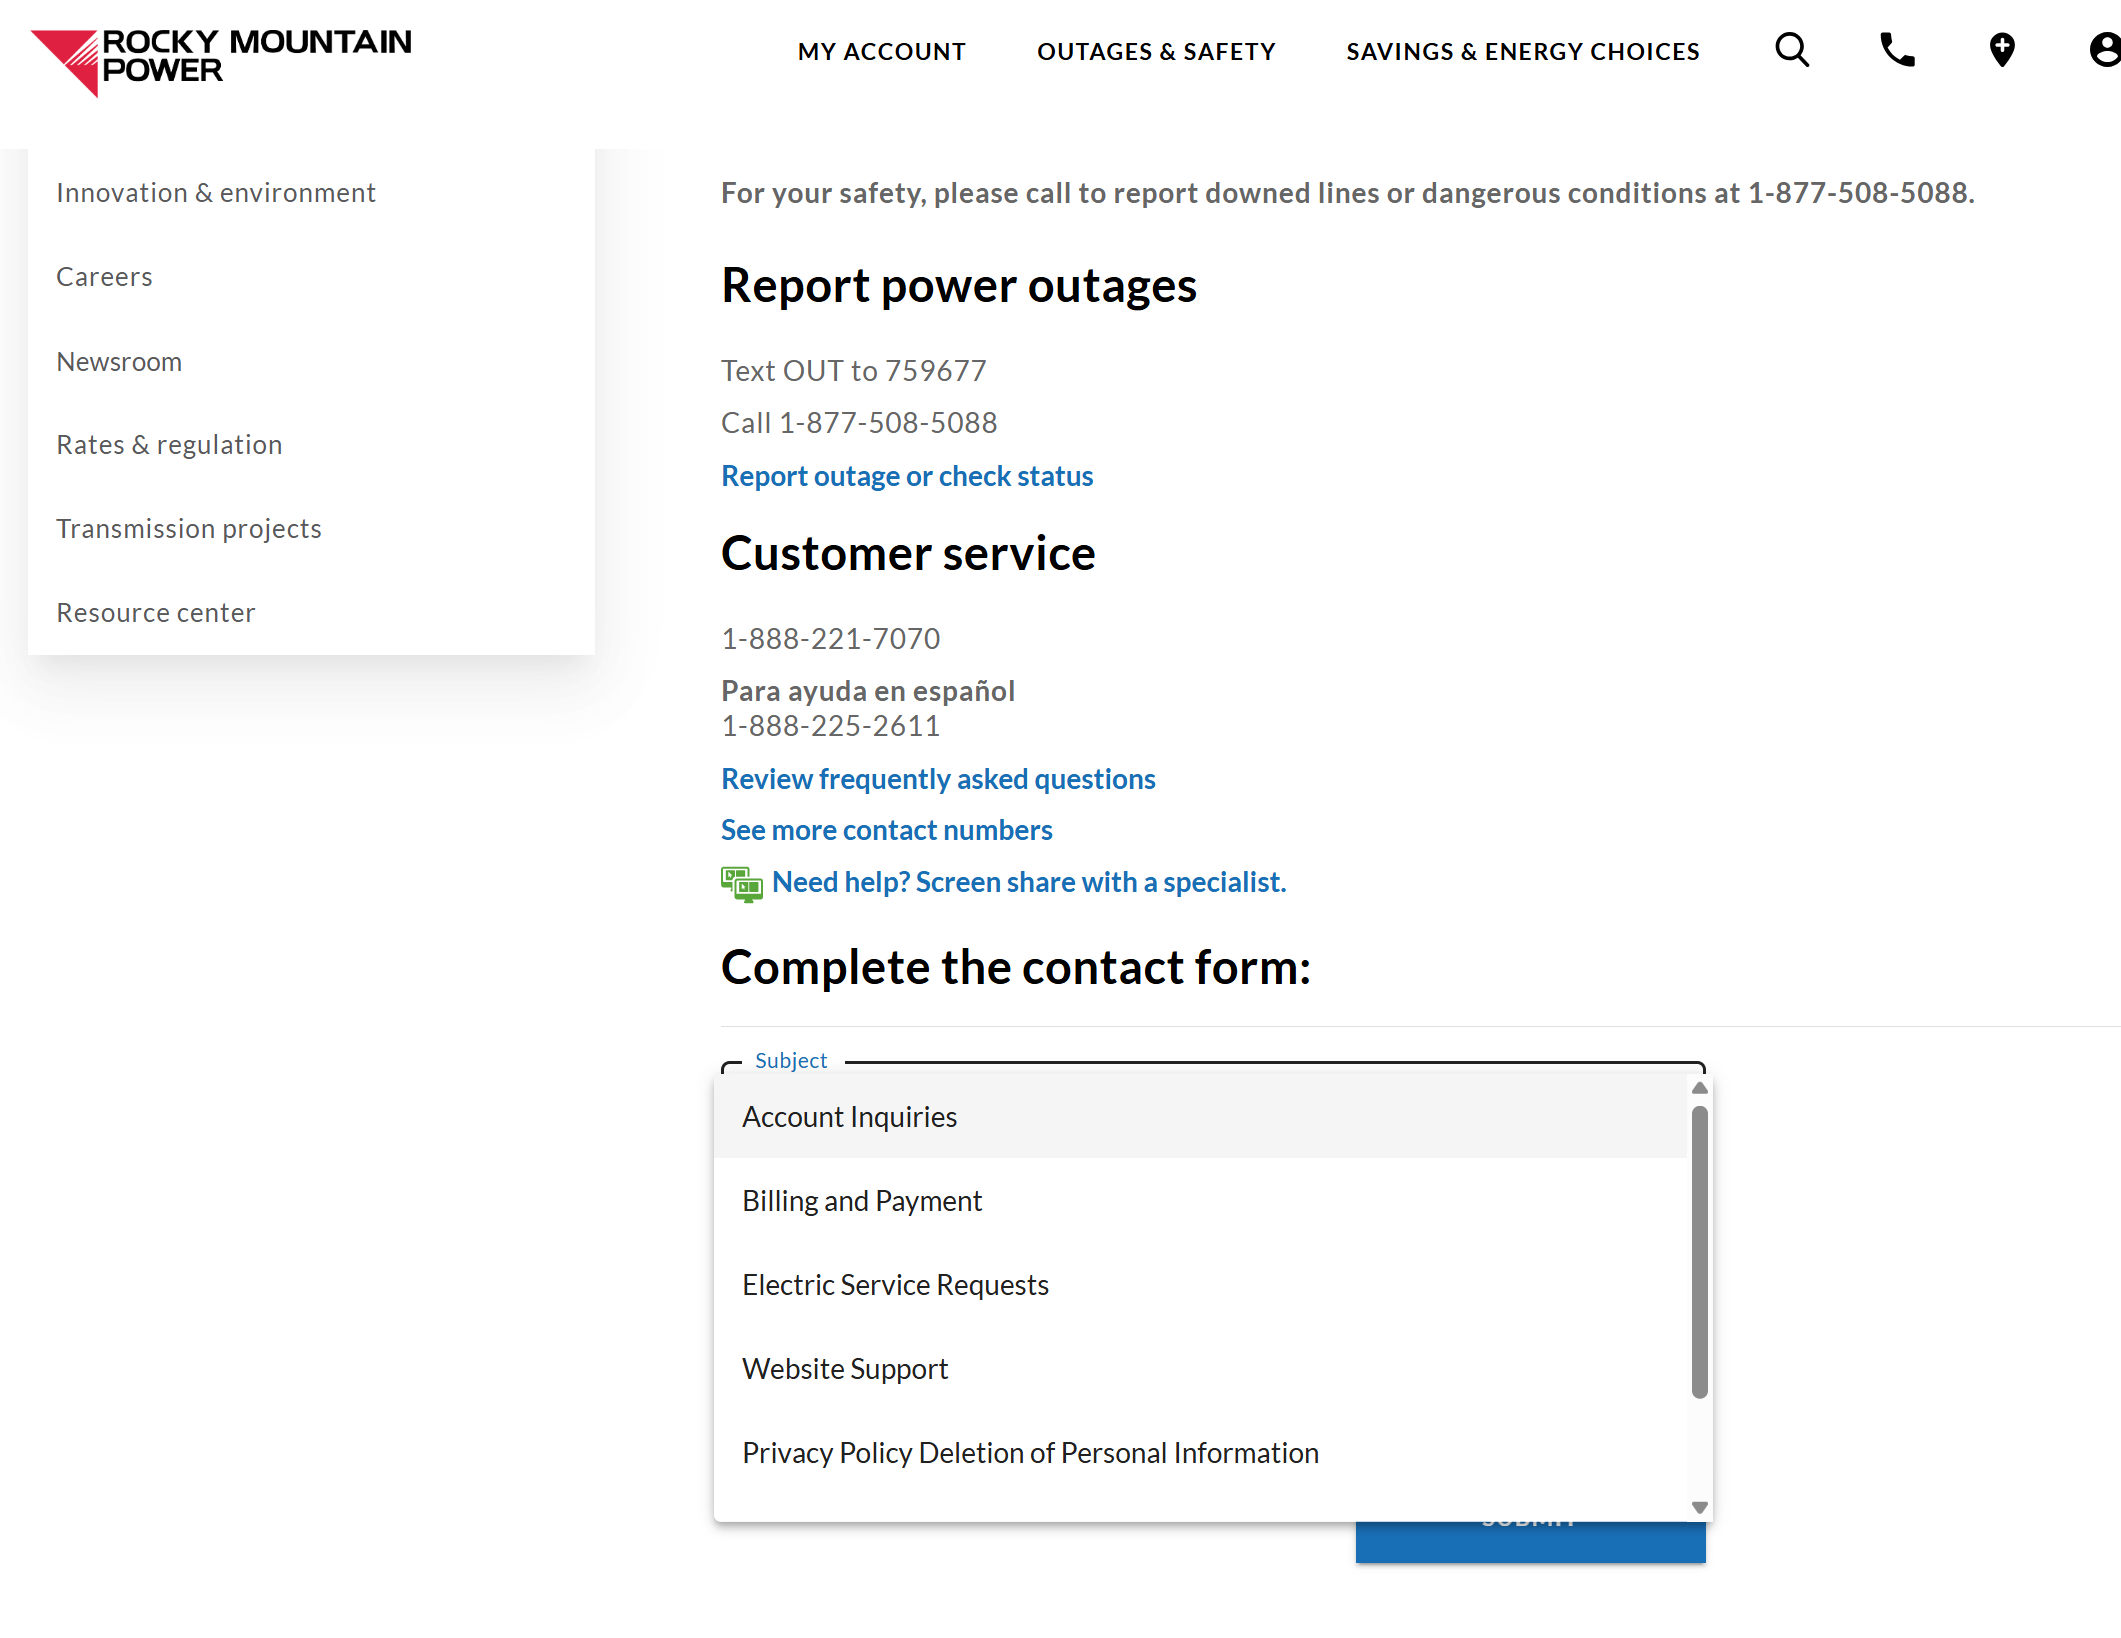Choose Electric Service Requests option
The width and height of the screenshot is (2121, 1638).
tap(1200, 1285)
